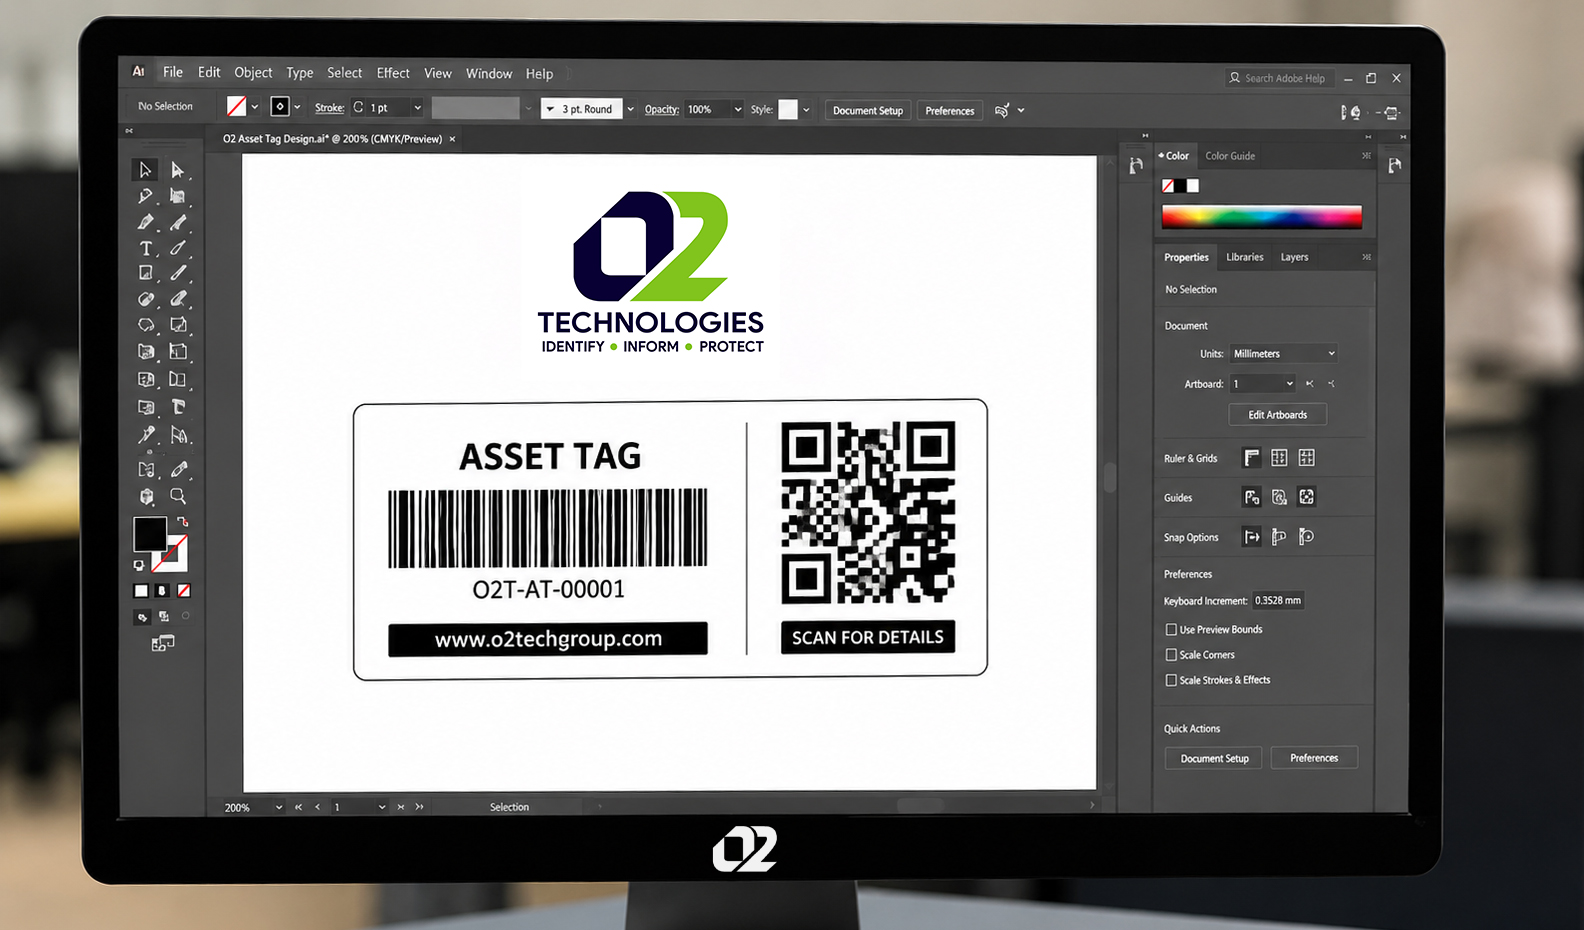Select the Direct Selection tool
The height and width of the screenshot is (930, 1584).
[177, 170]
